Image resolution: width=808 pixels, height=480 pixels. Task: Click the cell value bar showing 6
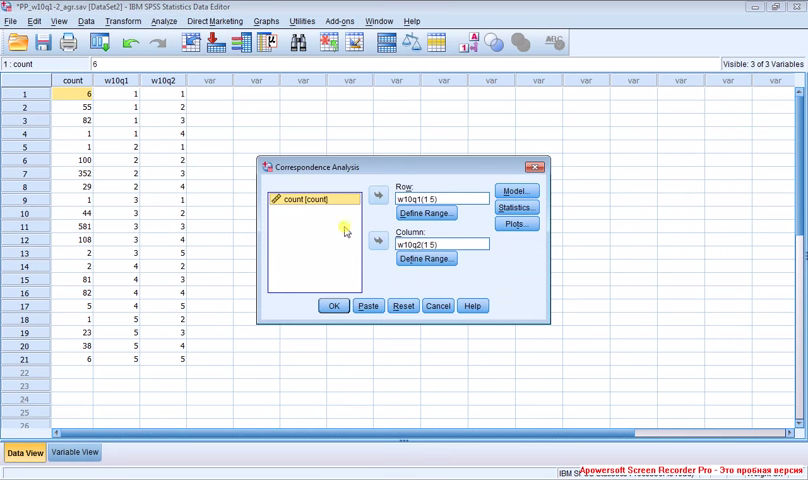tap(405, 64)
